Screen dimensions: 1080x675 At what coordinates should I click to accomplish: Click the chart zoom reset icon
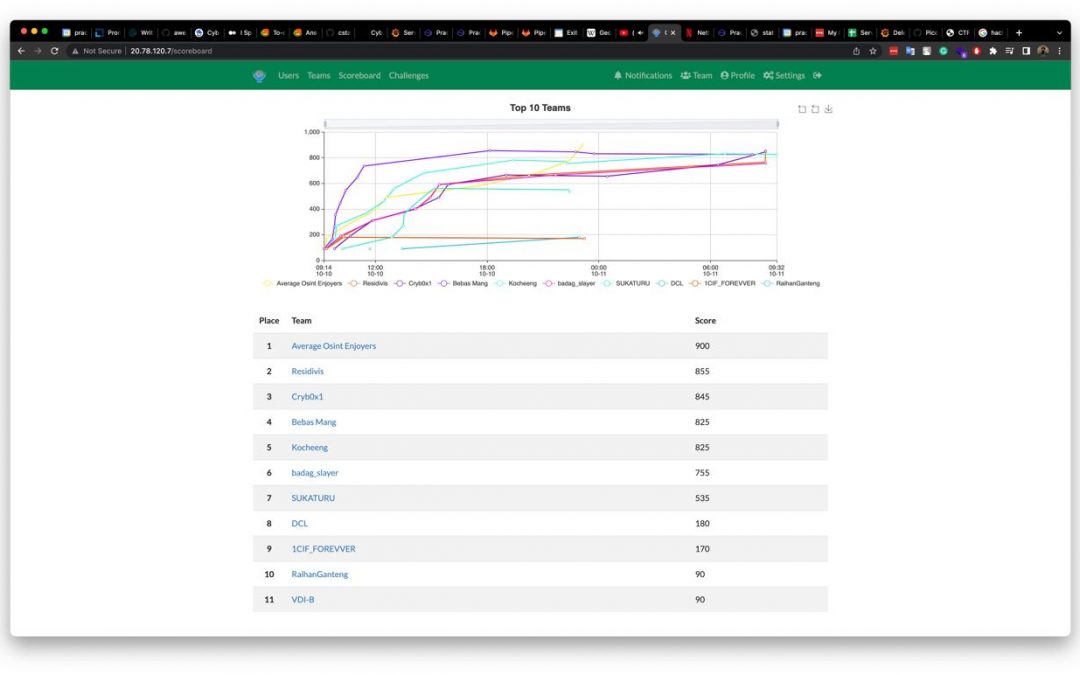(x=815, y=109)
